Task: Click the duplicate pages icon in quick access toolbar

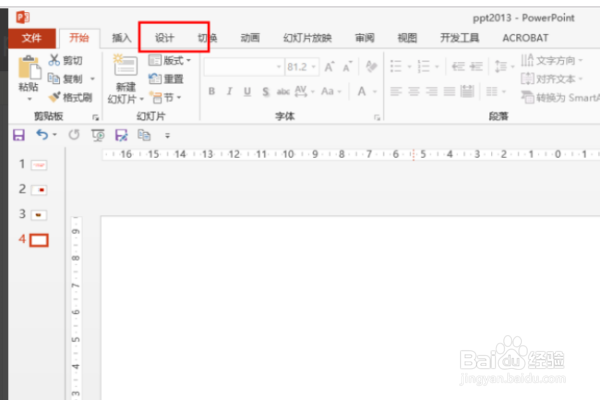Action: point(144,135)
